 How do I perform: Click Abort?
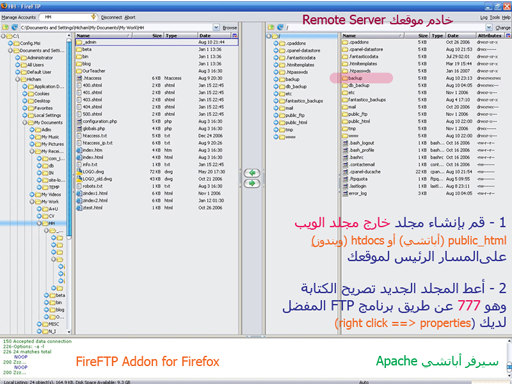[x=130, y=17]
